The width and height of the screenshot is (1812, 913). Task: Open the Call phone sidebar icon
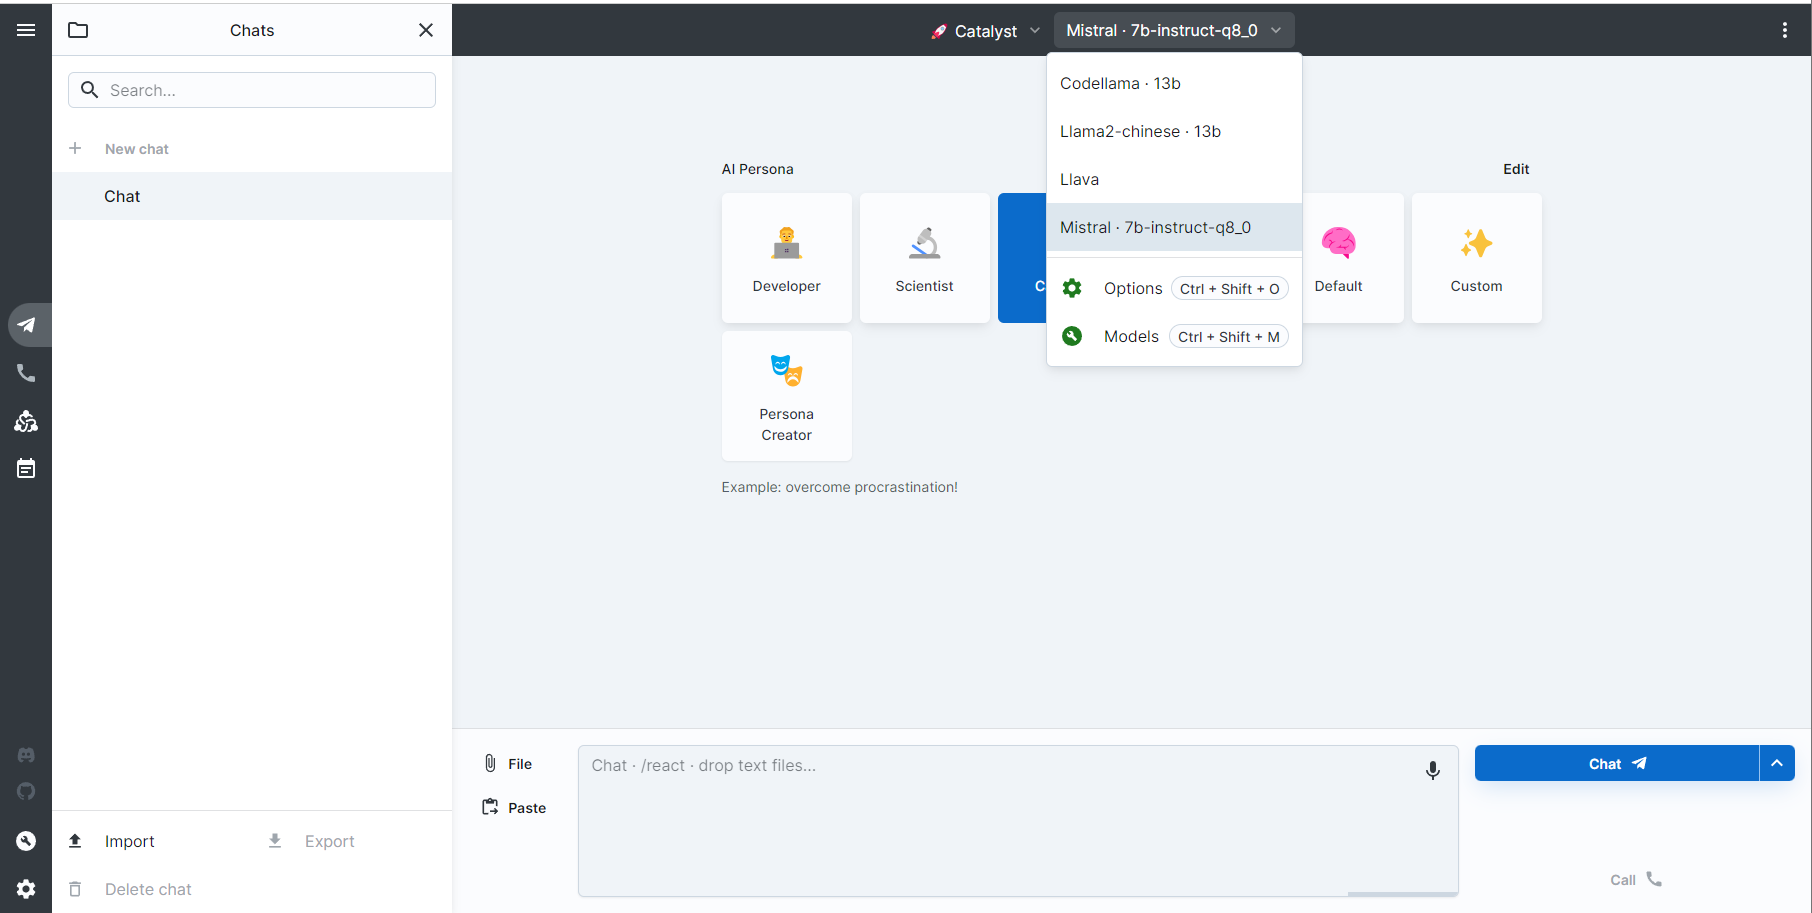26,373
